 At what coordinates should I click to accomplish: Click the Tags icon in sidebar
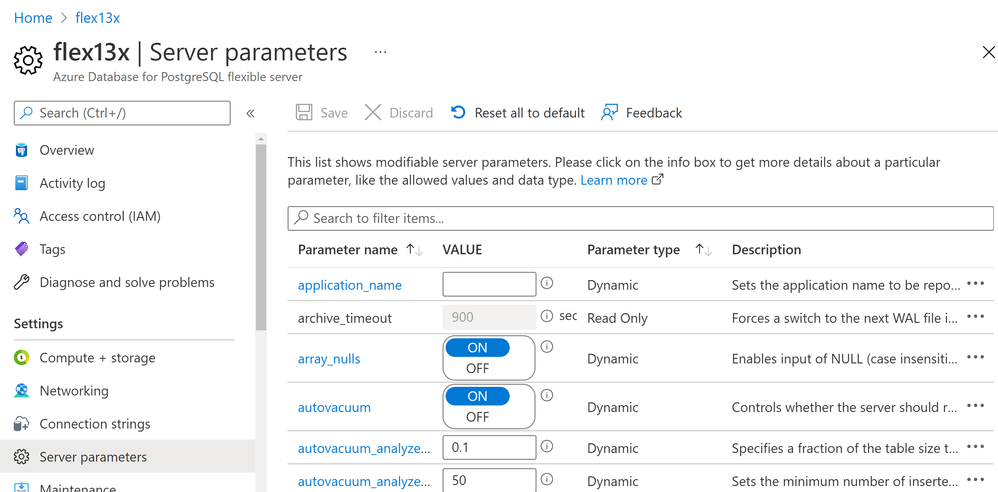(x=22, y=250)
